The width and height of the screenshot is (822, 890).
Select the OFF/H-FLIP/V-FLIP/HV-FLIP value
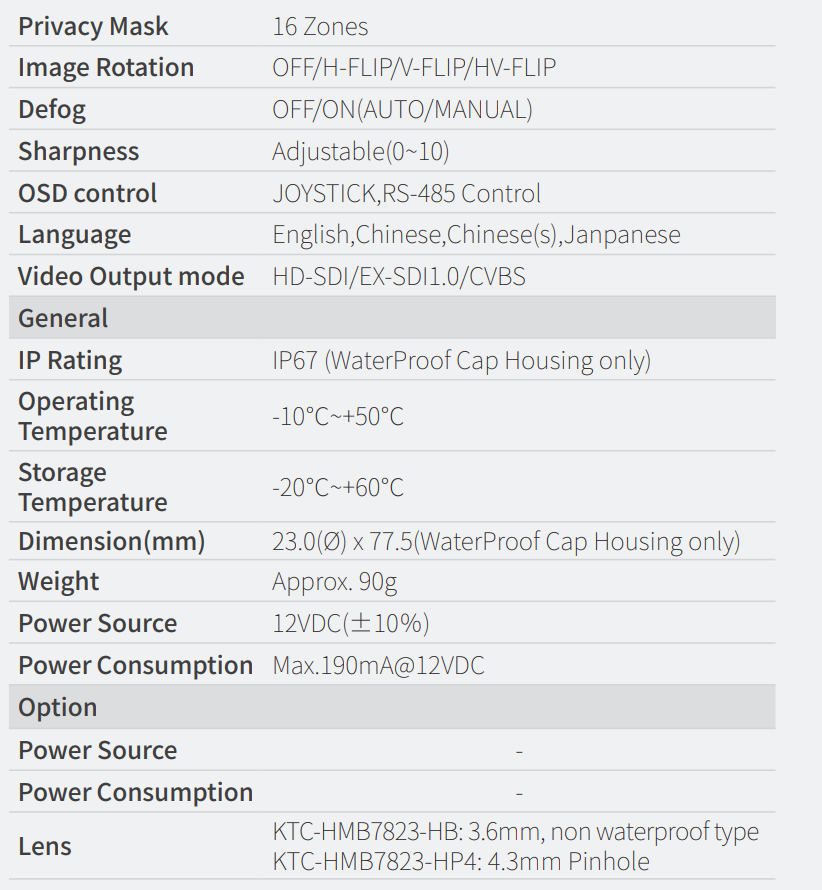[414, 68]
